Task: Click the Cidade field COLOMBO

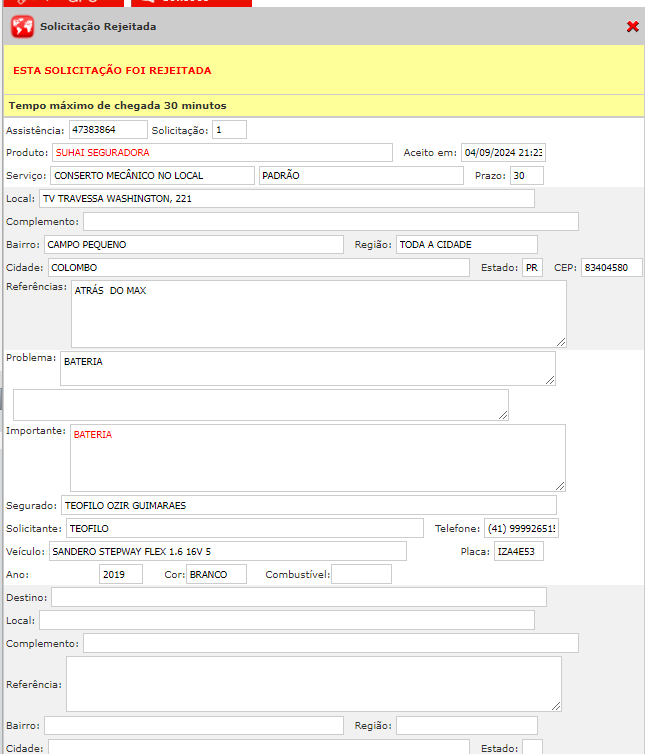Action: click(259, 267)
